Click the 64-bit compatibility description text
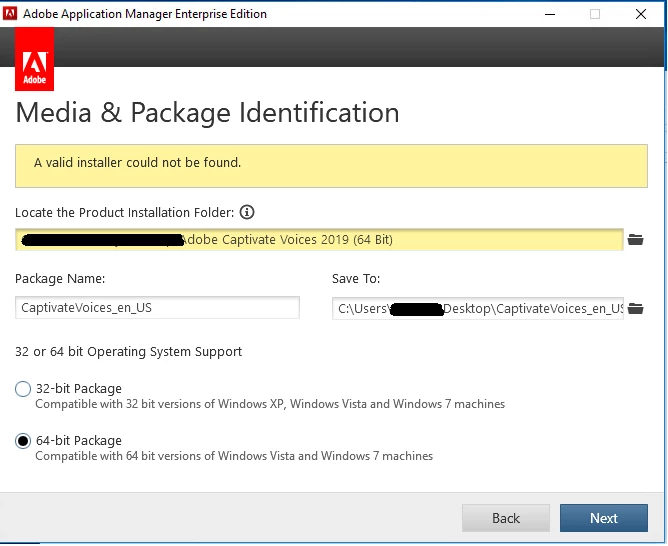The height and width of the screenshot is (546, 668). pyautogui.click(x=234, y=456)
